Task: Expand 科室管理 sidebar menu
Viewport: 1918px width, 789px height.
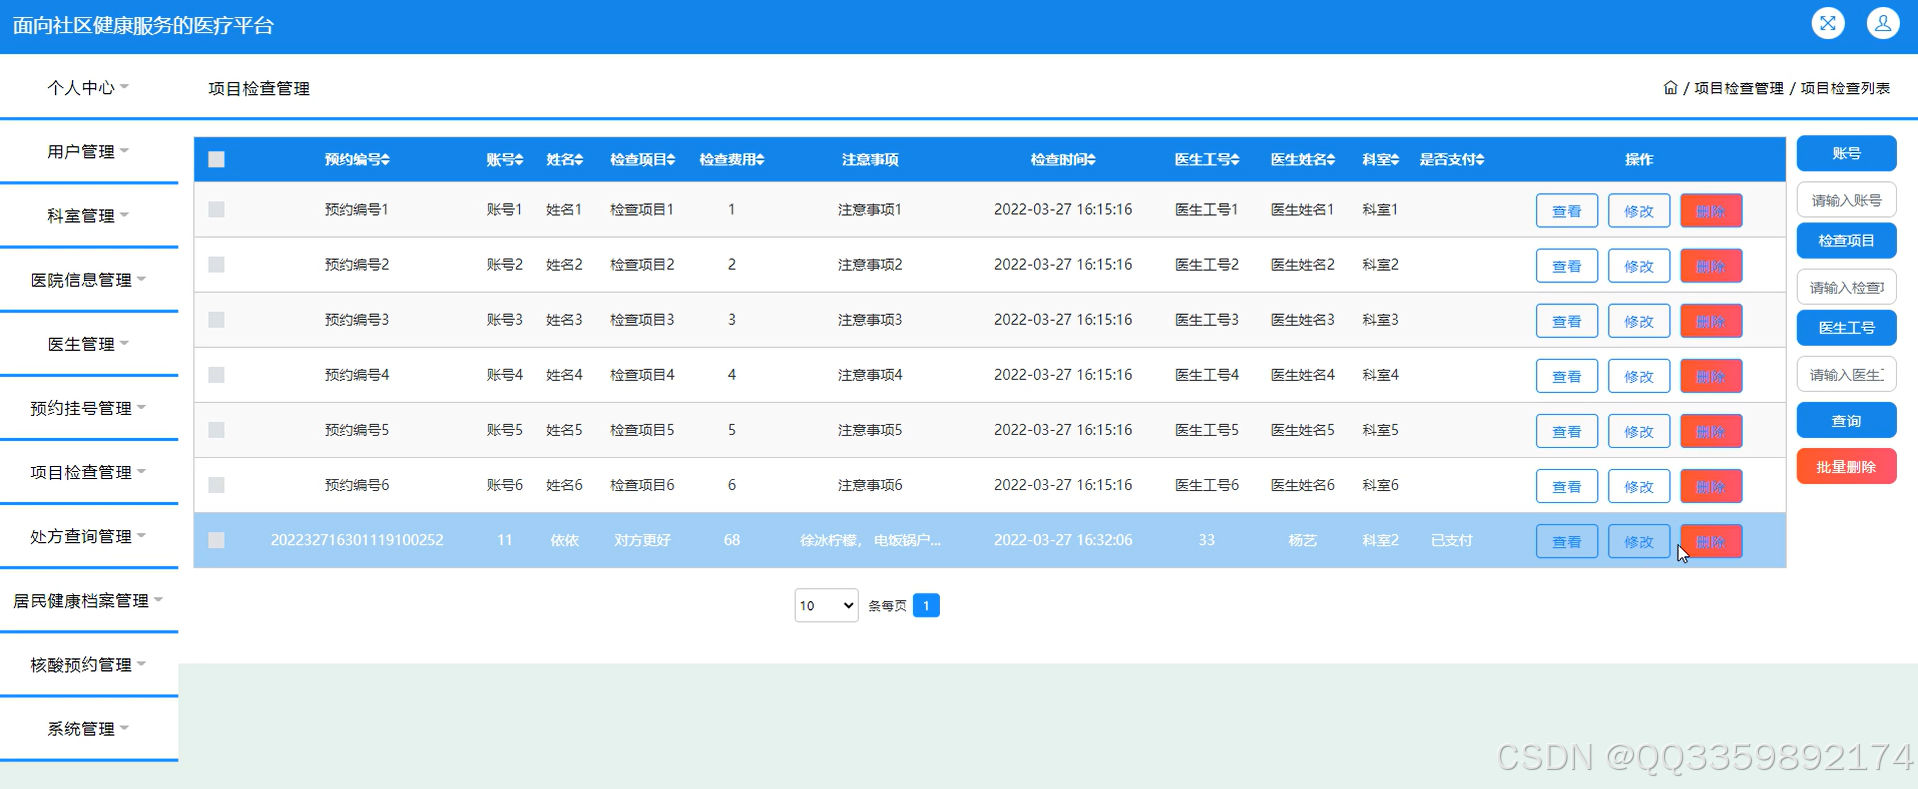Action: click(88, 215)
